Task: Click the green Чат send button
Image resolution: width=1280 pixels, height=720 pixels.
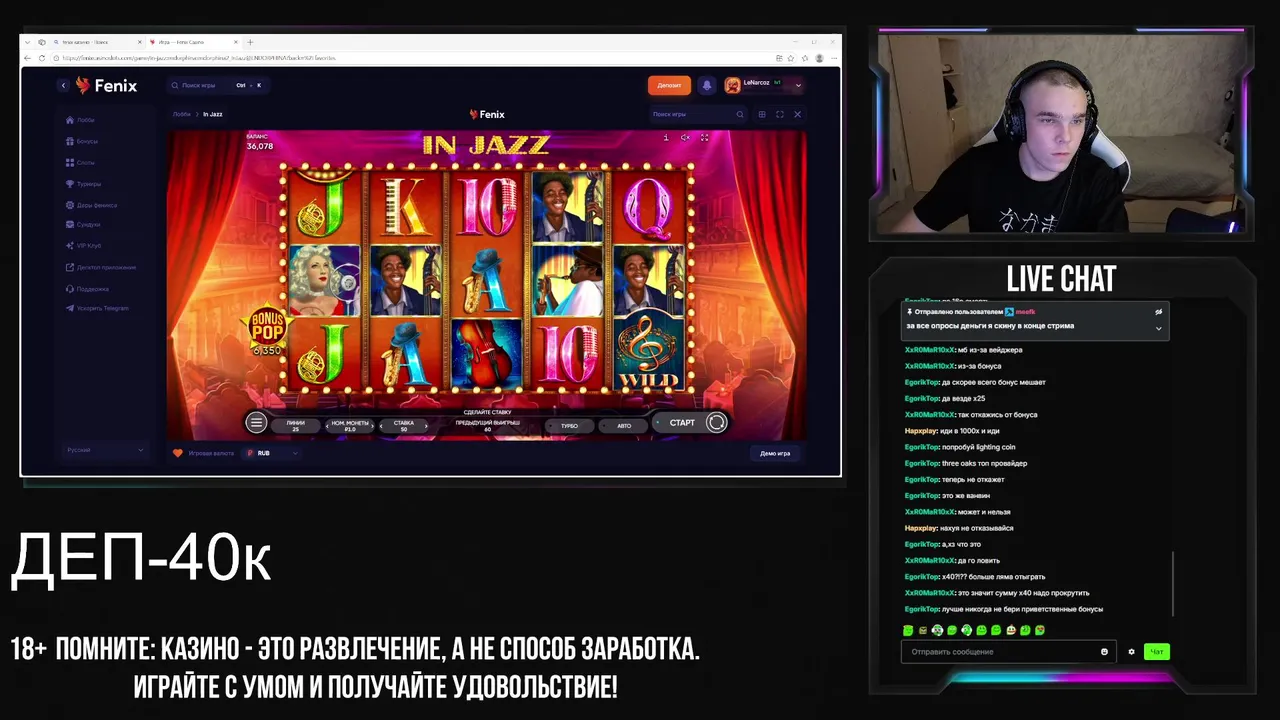Action: (x=1157, y=652)
